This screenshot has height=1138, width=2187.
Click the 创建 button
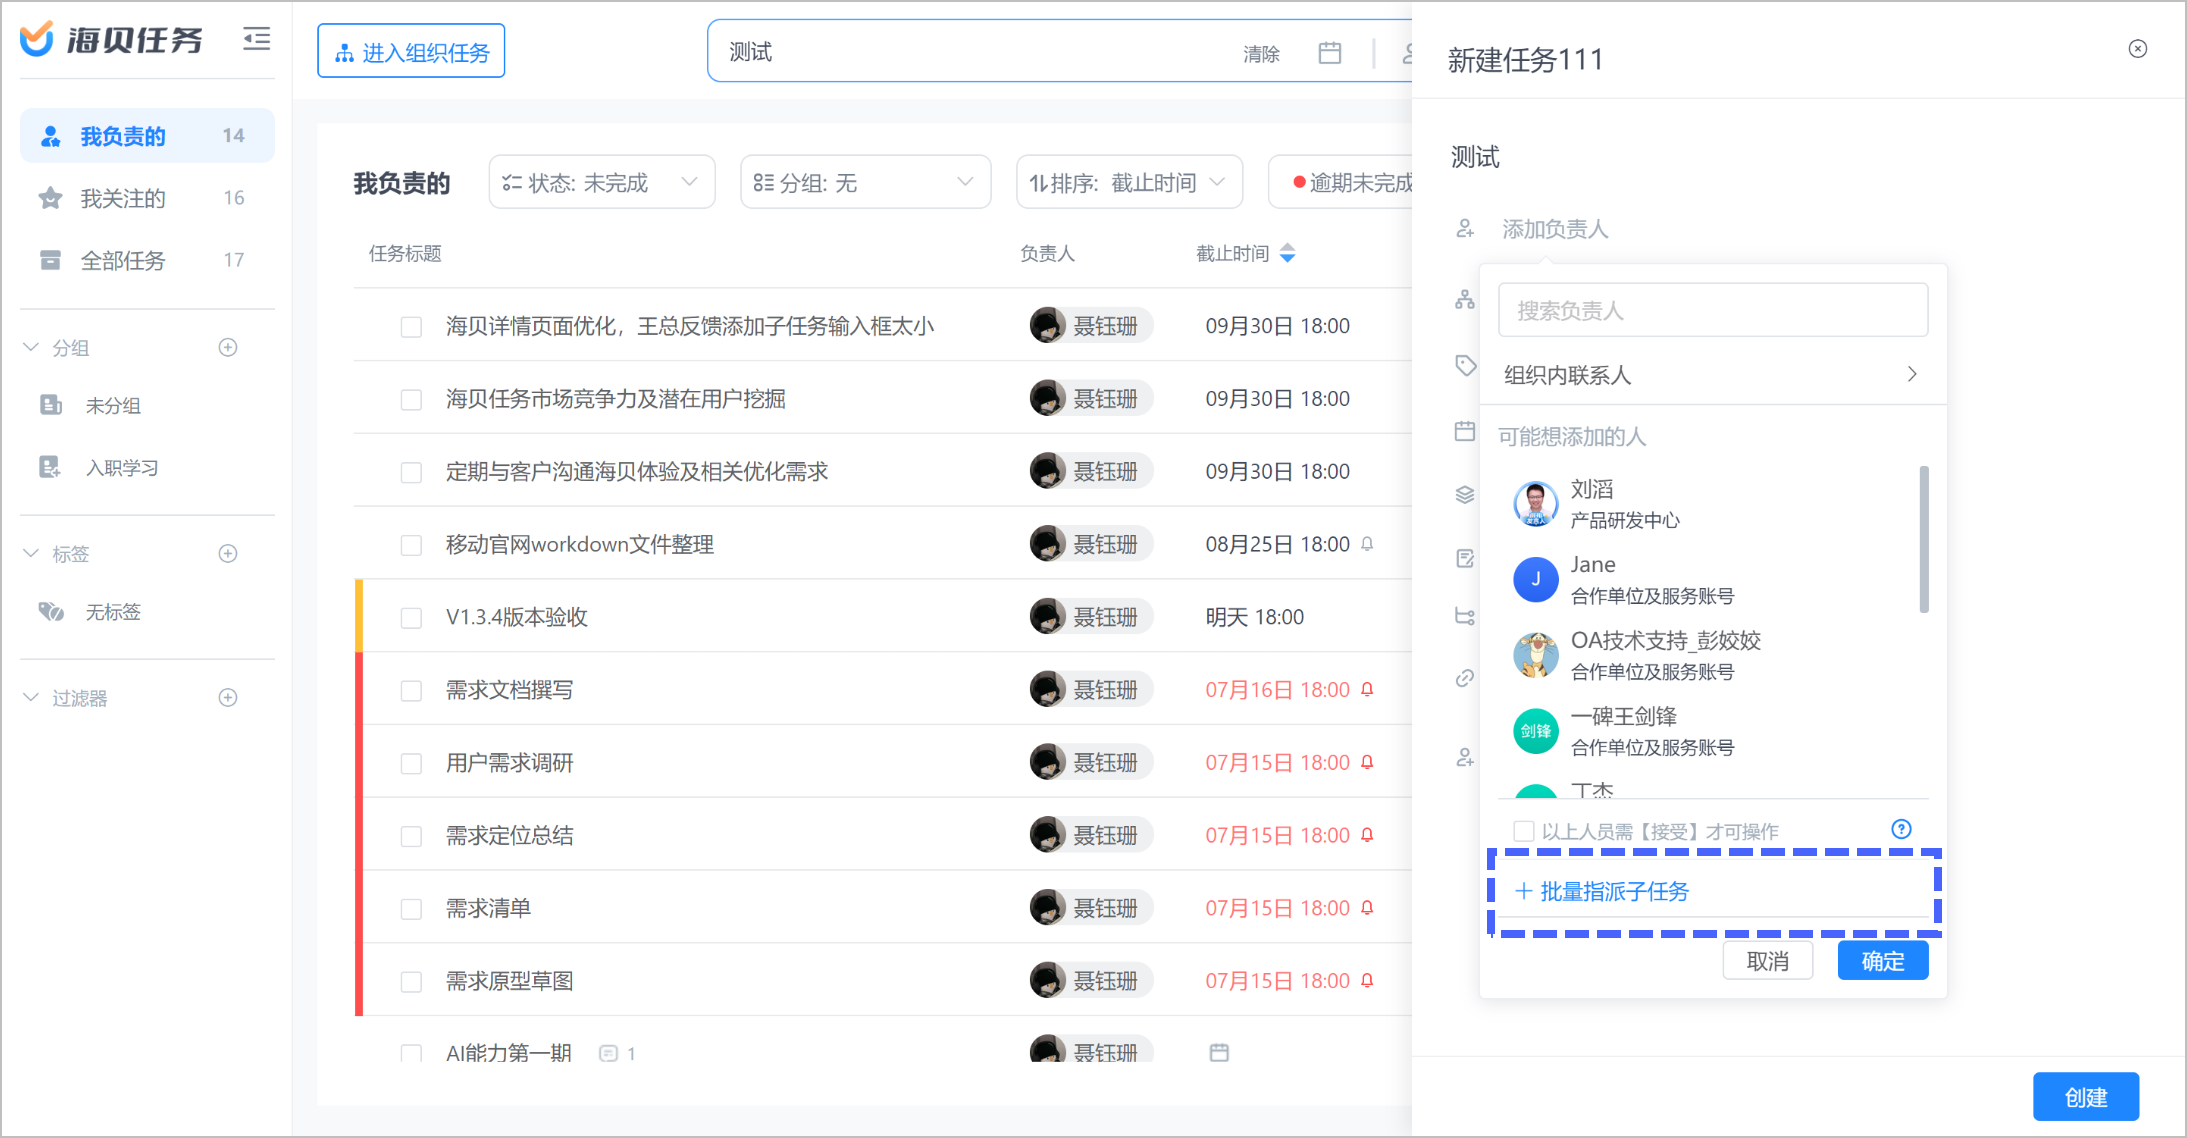[x=2086, y=1097]
